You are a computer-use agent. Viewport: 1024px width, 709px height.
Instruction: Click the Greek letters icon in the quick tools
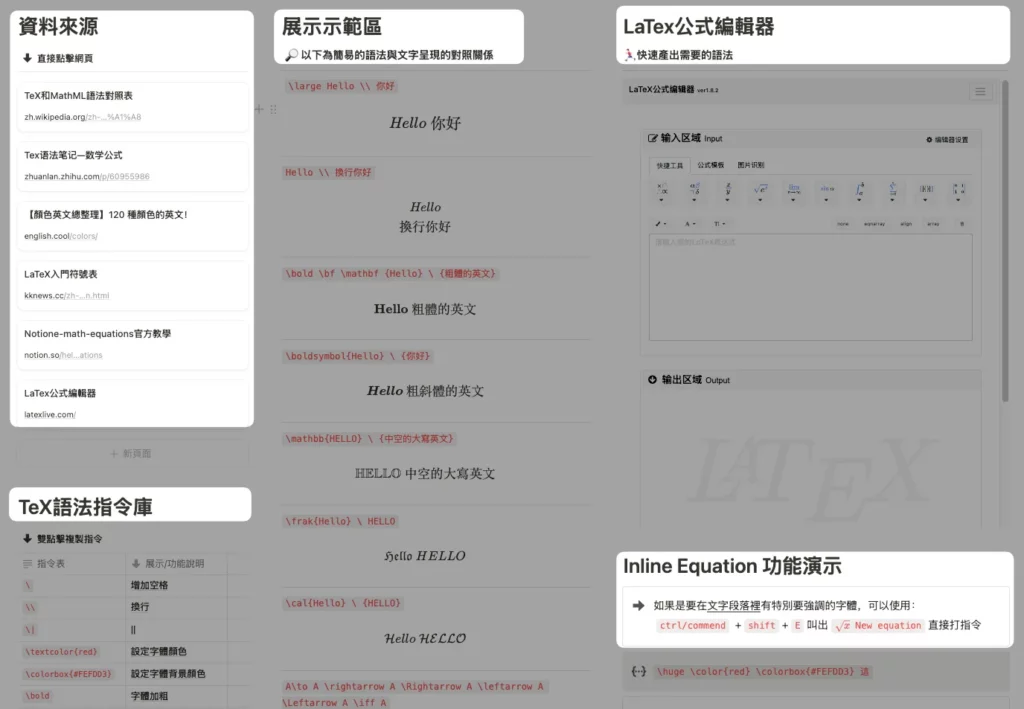click(693, 190)
